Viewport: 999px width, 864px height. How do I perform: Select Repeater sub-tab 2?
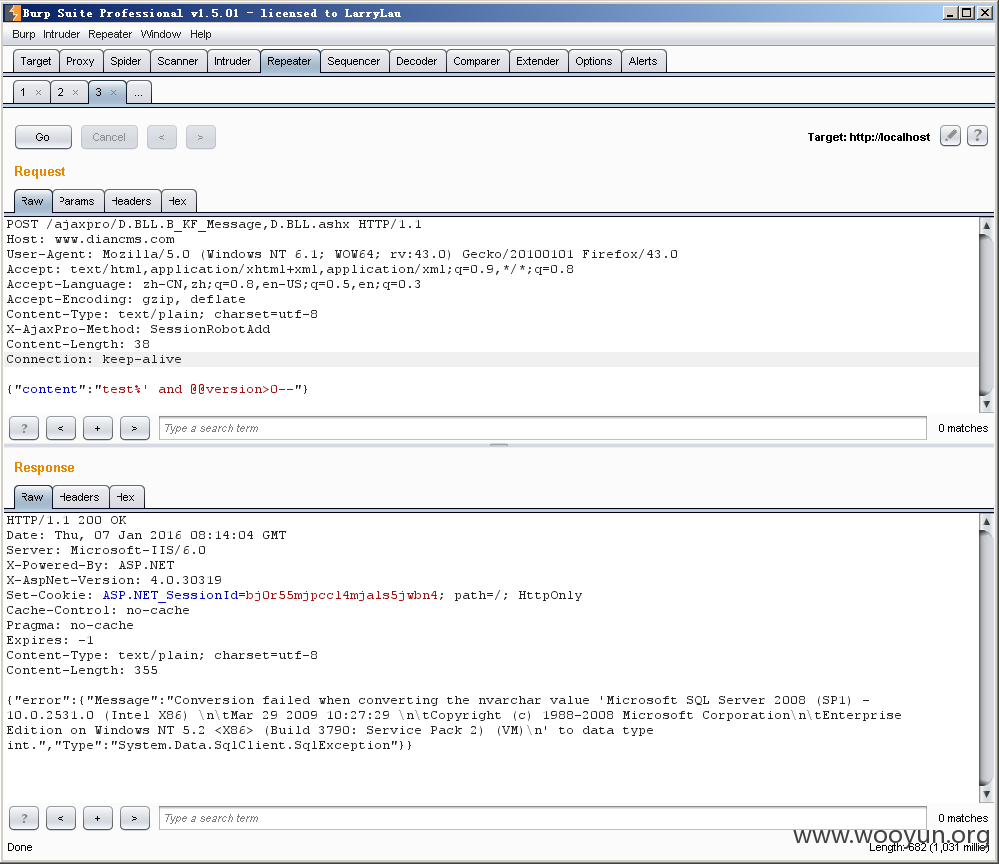61,92
